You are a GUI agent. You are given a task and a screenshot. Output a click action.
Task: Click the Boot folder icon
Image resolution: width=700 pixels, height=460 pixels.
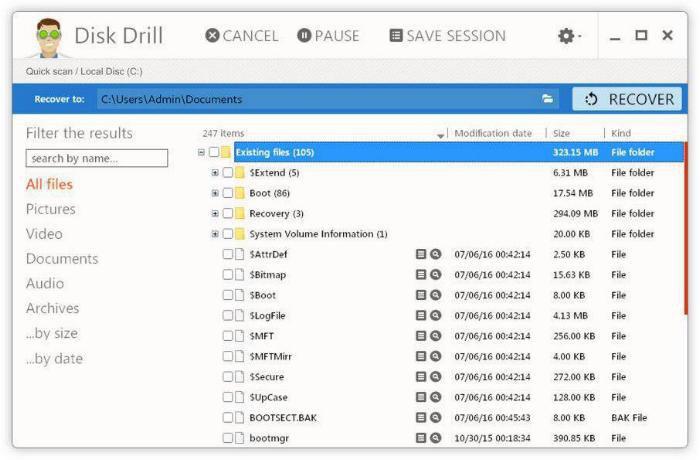(x=240, y=193)
